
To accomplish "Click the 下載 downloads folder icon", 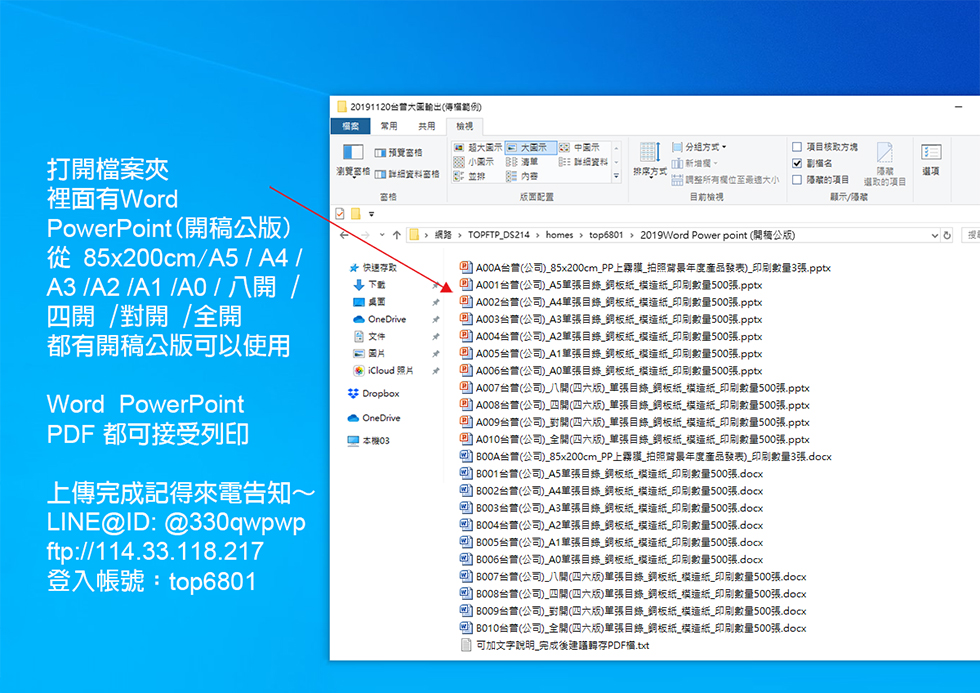I will click(x=359, y=285).
